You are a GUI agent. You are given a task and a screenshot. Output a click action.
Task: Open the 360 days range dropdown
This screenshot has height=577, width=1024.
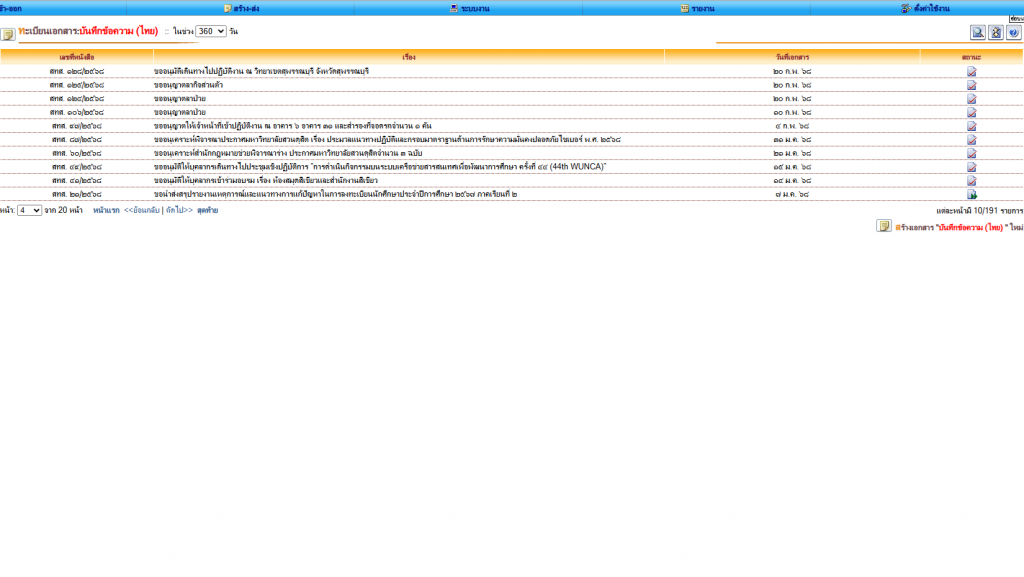click(210, 32)
